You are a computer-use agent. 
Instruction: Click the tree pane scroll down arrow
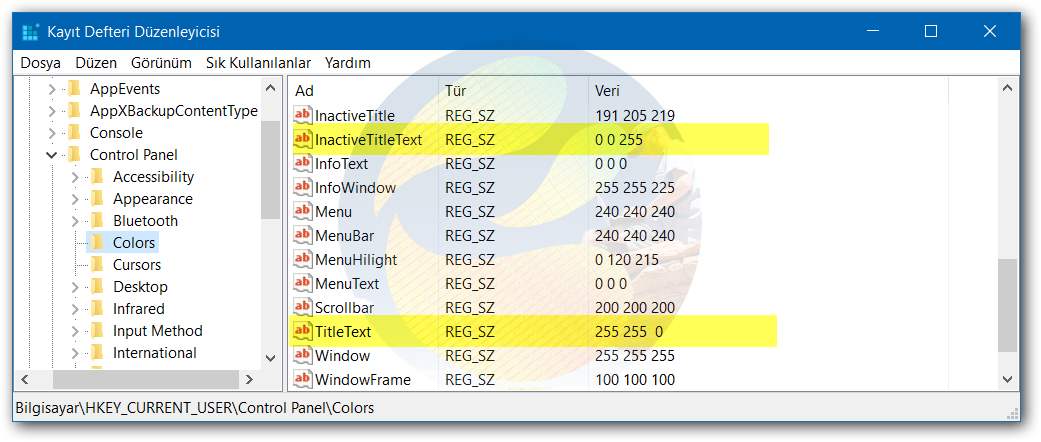click(x=270, y=358)
